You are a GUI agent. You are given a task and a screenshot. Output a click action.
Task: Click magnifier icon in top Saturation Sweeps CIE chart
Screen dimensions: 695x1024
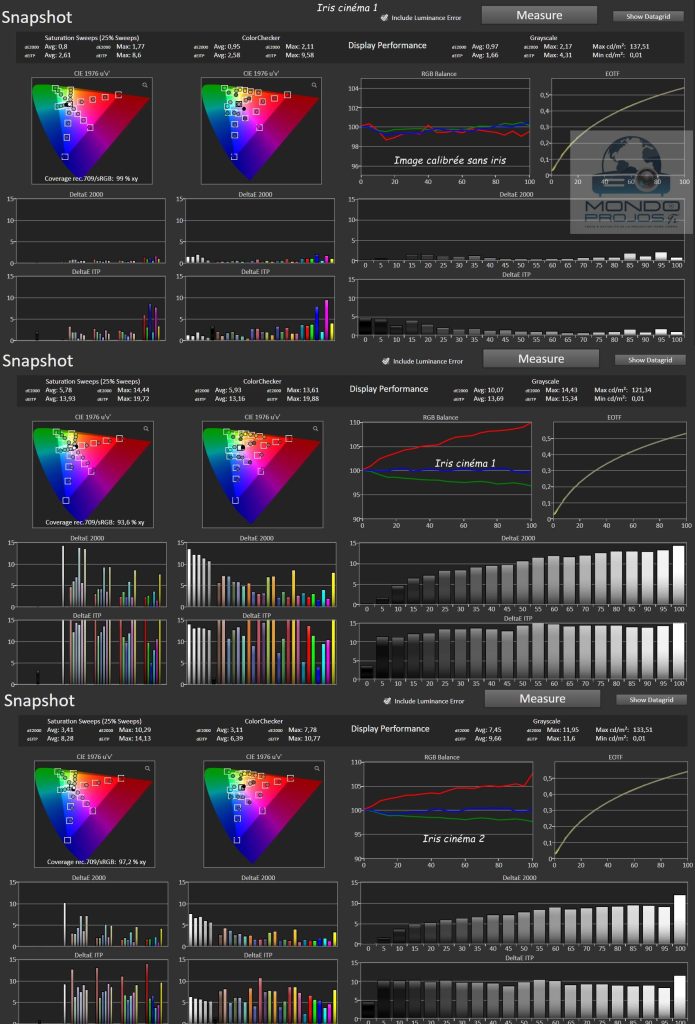coord(146,86)
